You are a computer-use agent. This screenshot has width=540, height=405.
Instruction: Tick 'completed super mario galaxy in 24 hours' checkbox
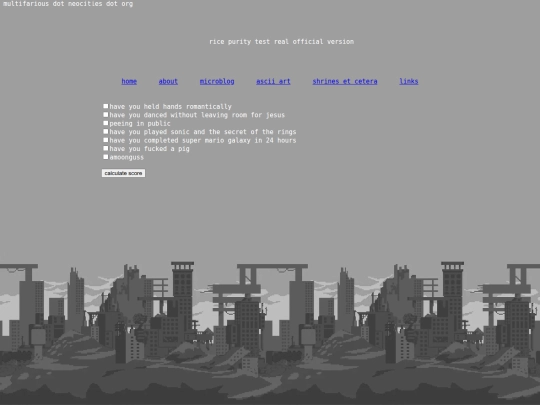click(106, 140)
